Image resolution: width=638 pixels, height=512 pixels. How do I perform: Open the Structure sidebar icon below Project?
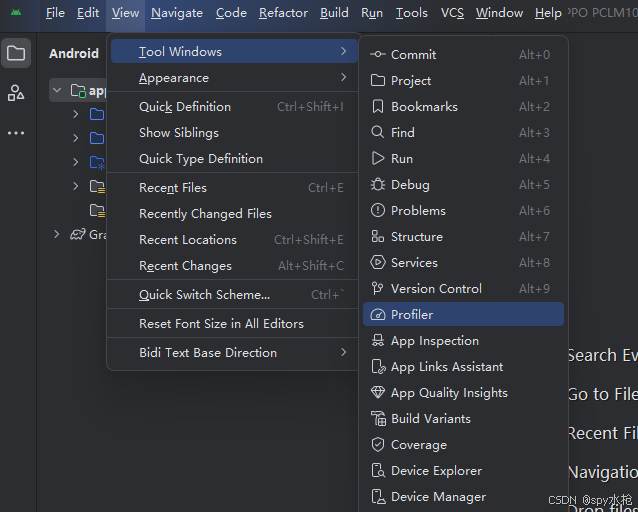click(x=16, y=93)
